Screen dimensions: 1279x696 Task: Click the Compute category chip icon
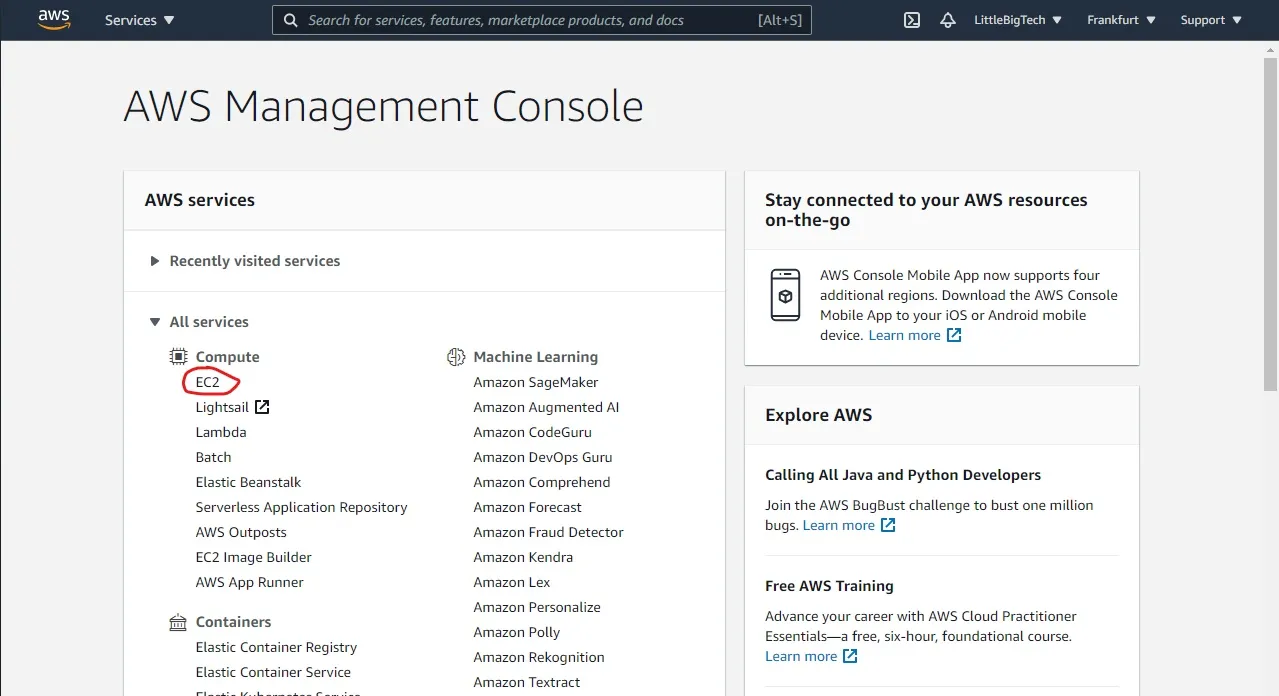click(x=178, y=357)
